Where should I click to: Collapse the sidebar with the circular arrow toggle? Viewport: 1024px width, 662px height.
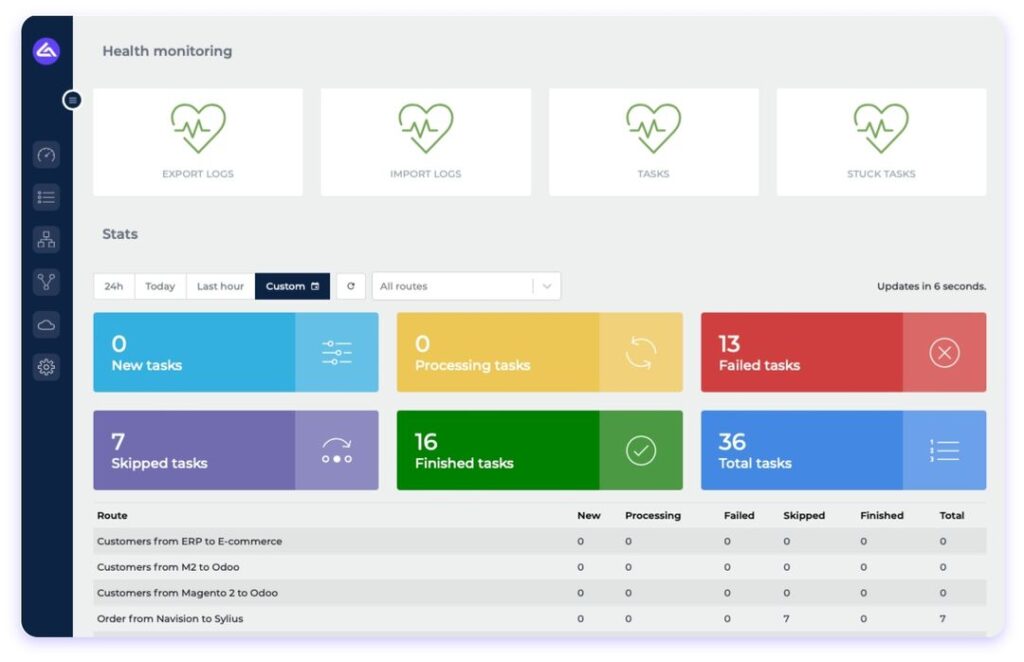[71, 100]
